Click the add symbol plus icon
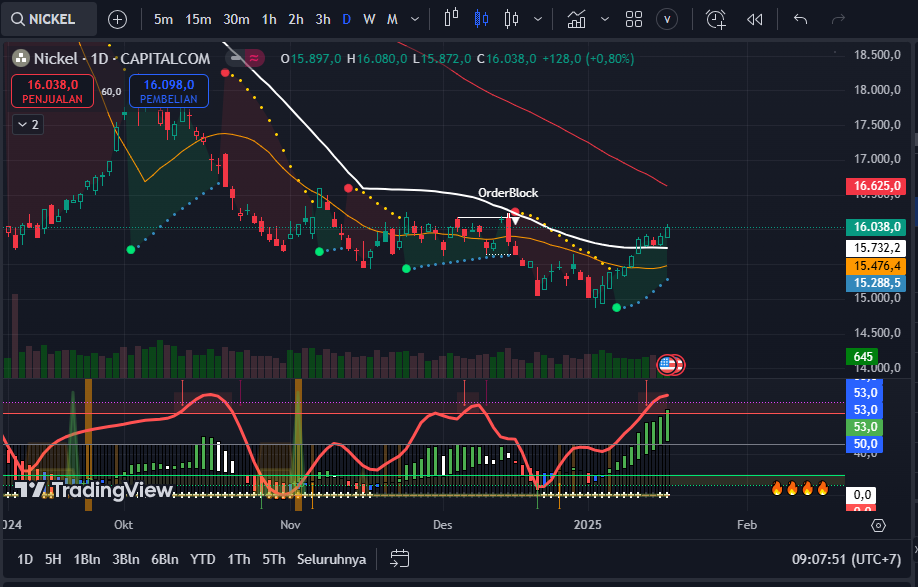918x587 pixels. [117, 19]
